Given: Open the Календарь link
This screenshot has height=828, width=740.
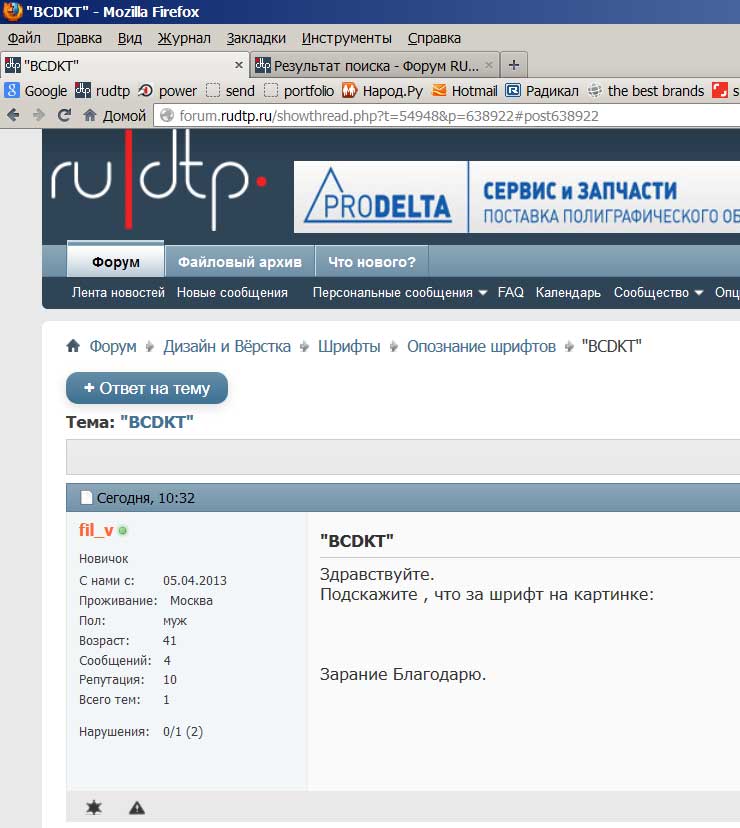Looking at the screenshot, I should (x=568, y=292).
